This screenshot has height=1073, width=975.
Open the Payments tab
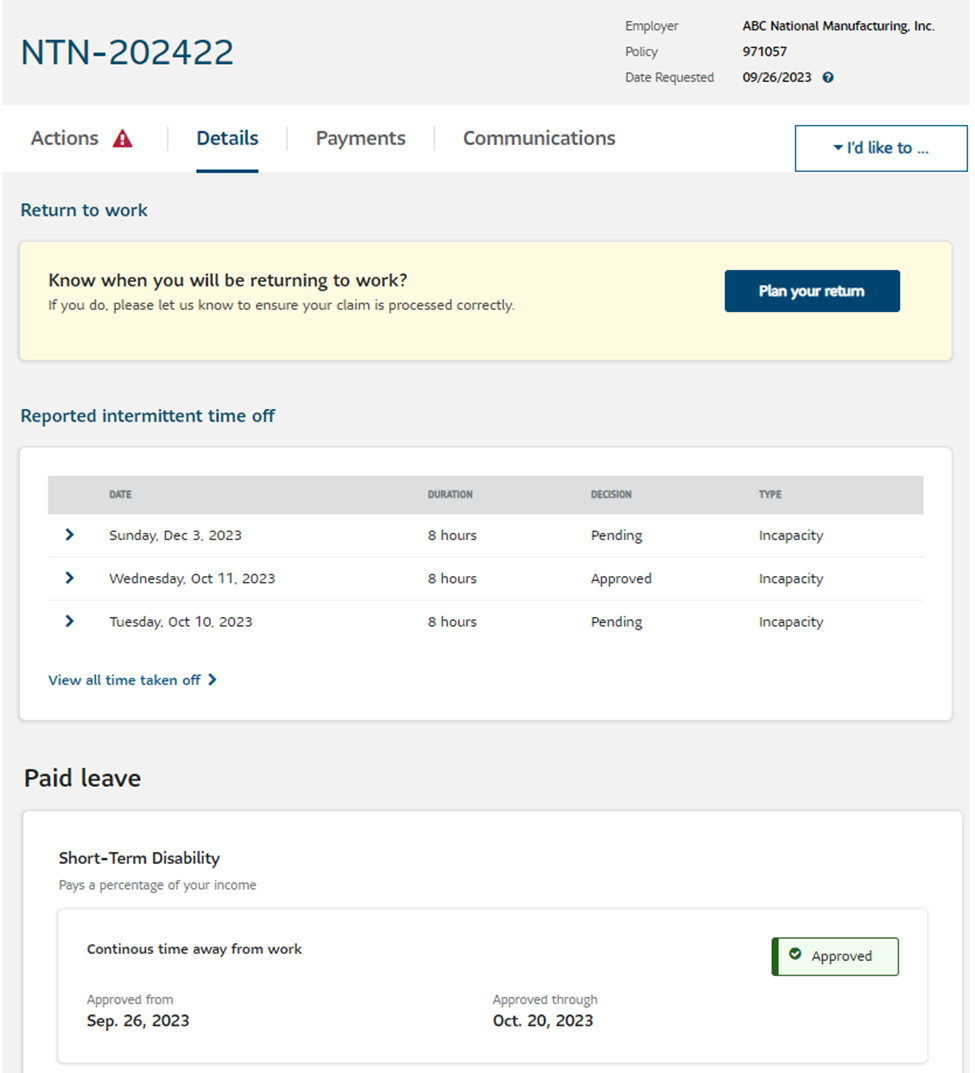360,139
